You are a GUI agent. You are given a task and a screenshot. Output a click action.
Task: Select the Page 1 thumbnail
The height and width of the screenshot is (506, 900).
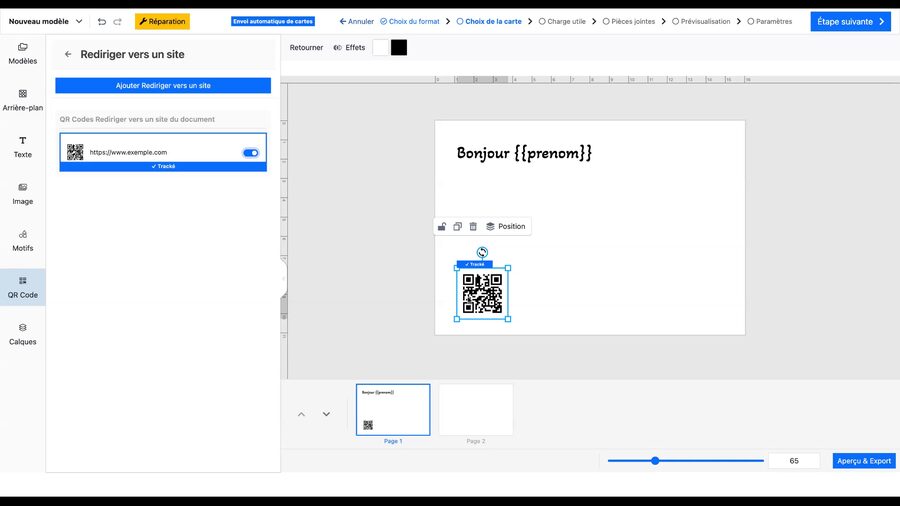click(393, 410)
